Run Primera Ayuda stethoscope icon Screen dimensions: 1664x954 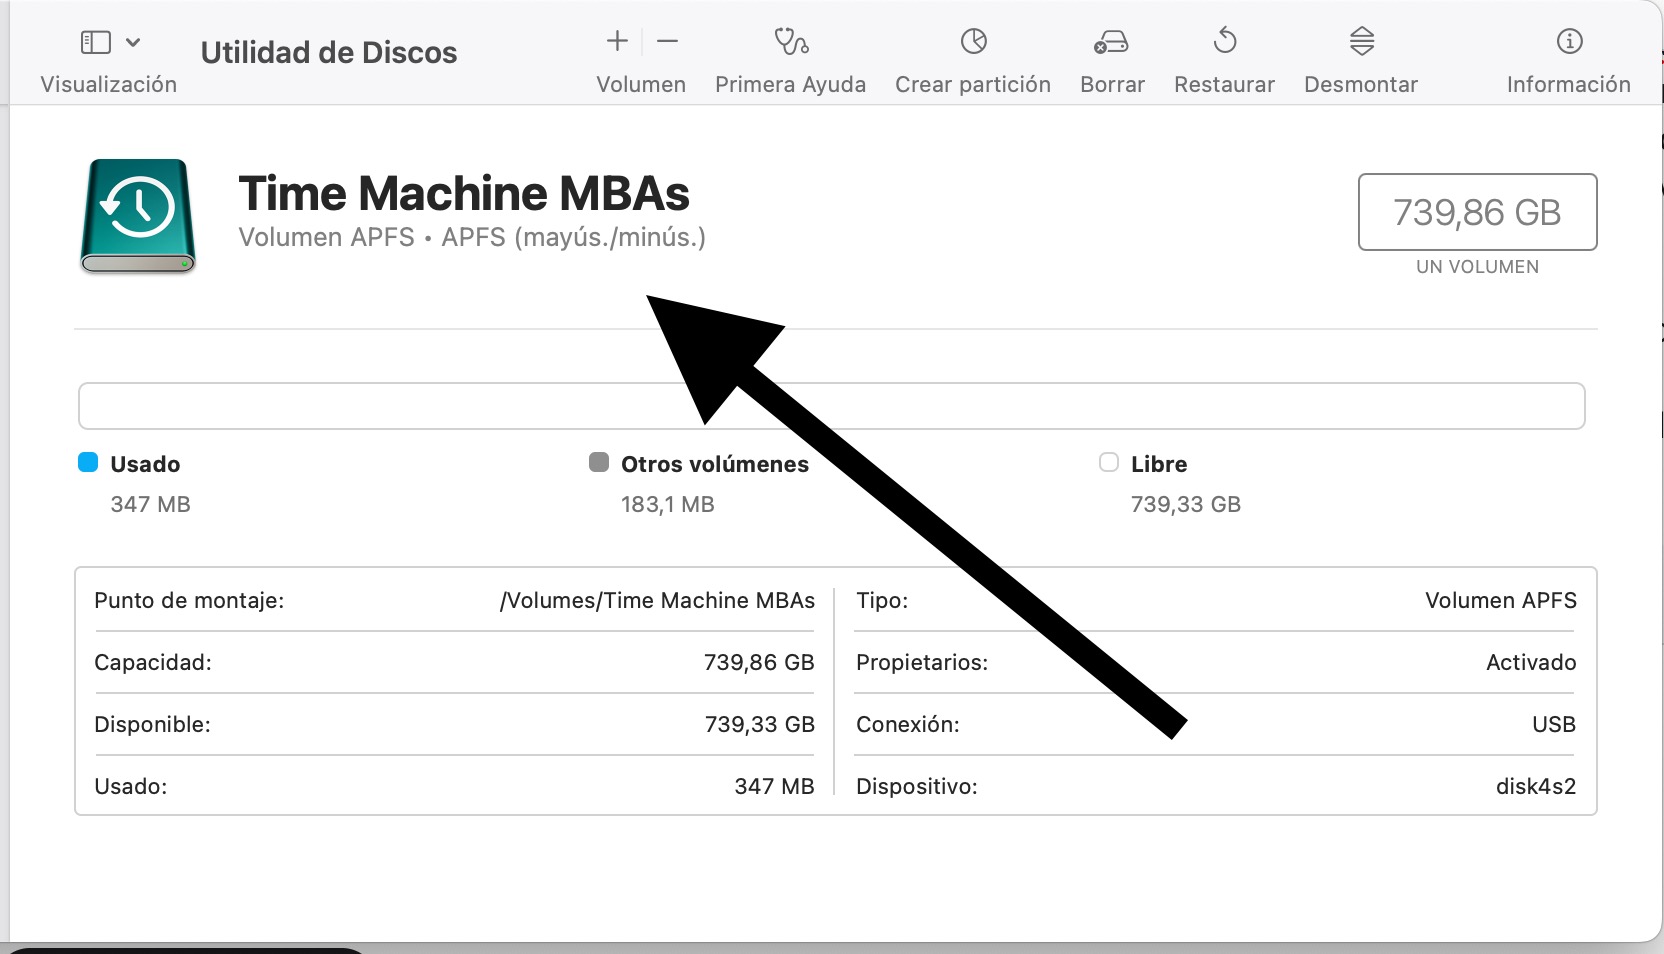pyautogui.click(x=790, y=41)
